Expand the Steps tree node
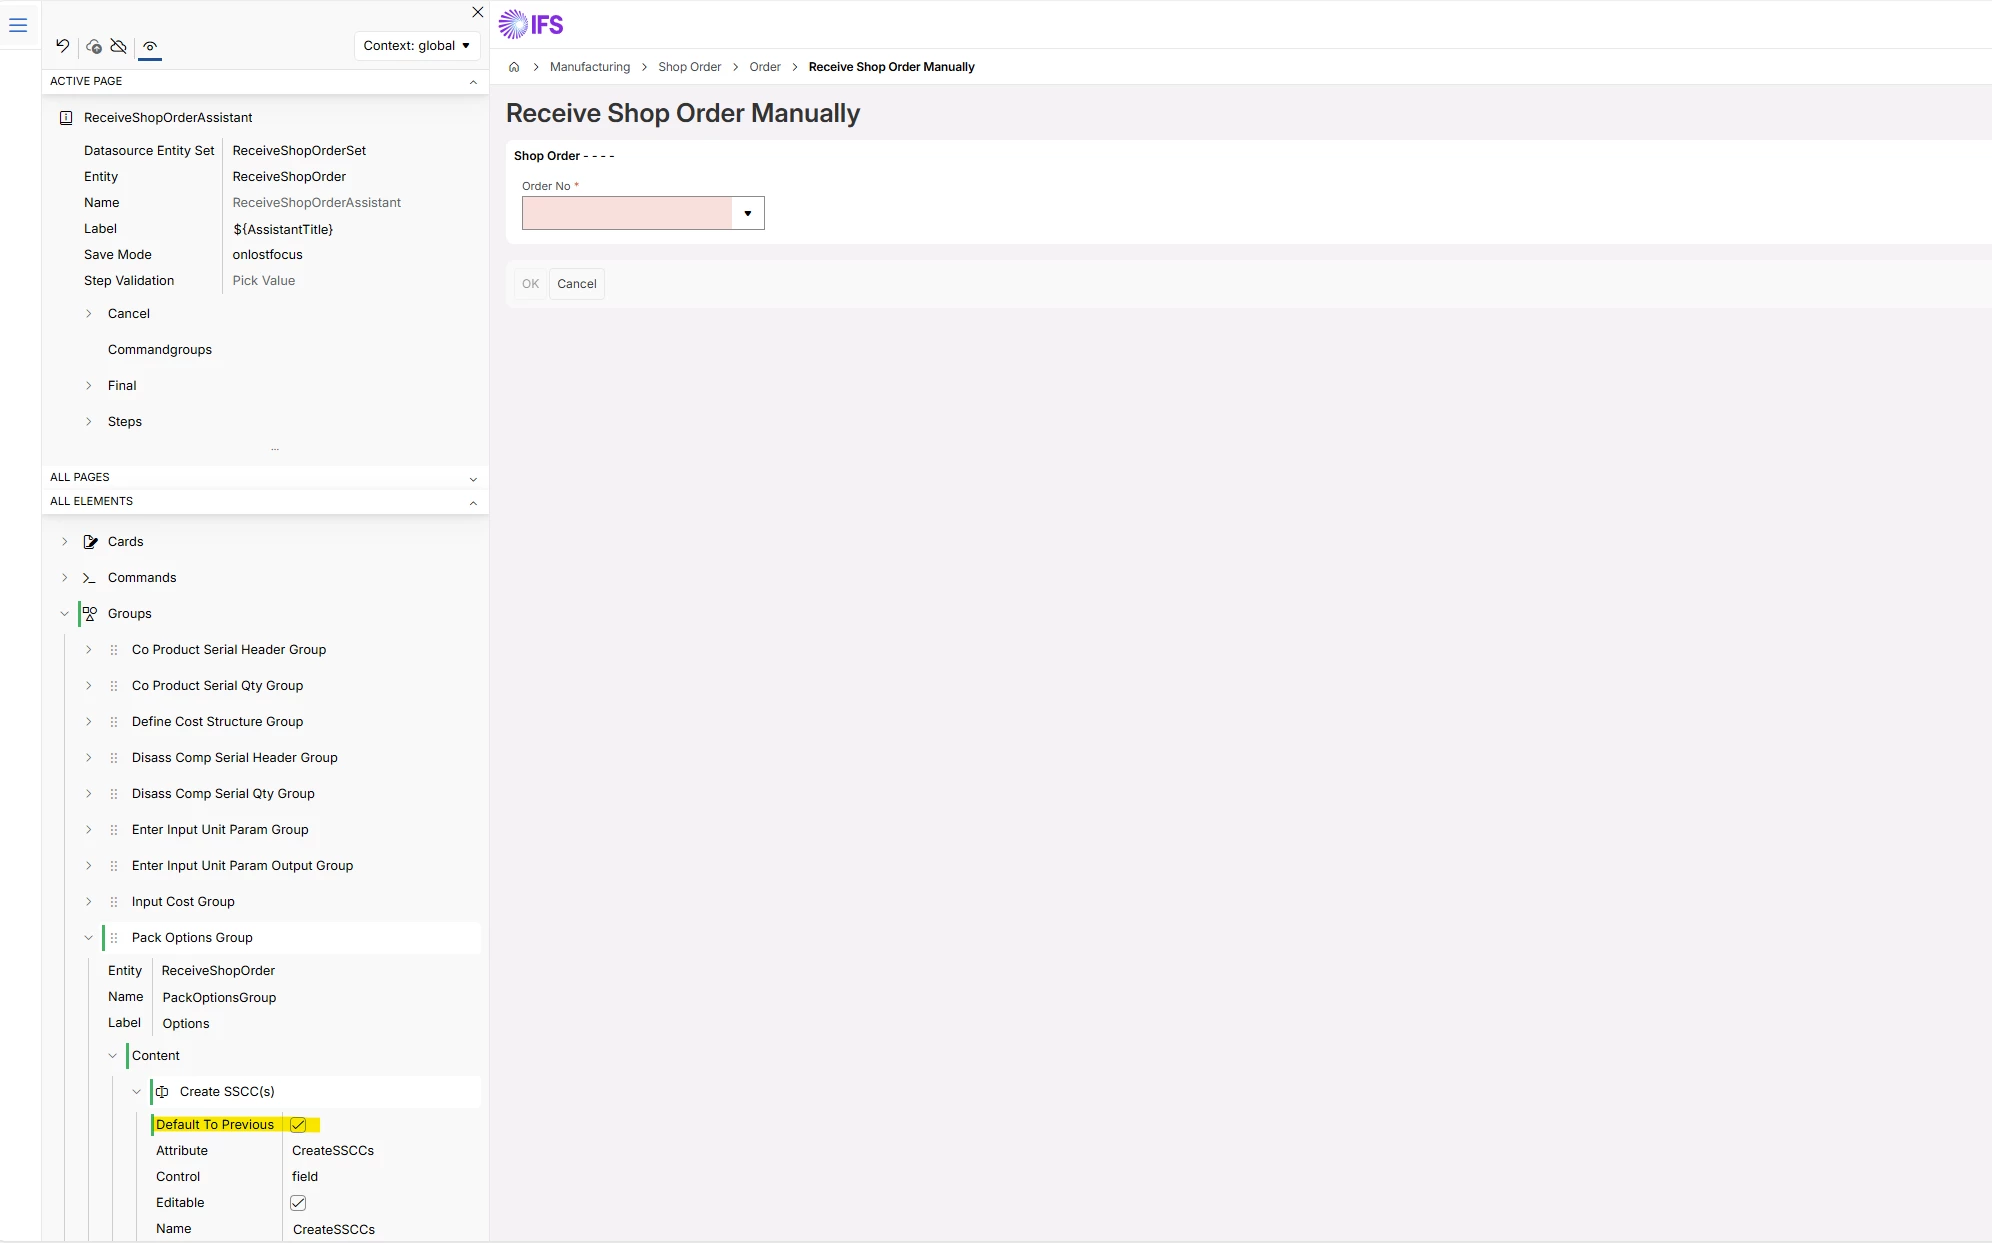This screenshot has width=1992, height=1243. (89, 422)
